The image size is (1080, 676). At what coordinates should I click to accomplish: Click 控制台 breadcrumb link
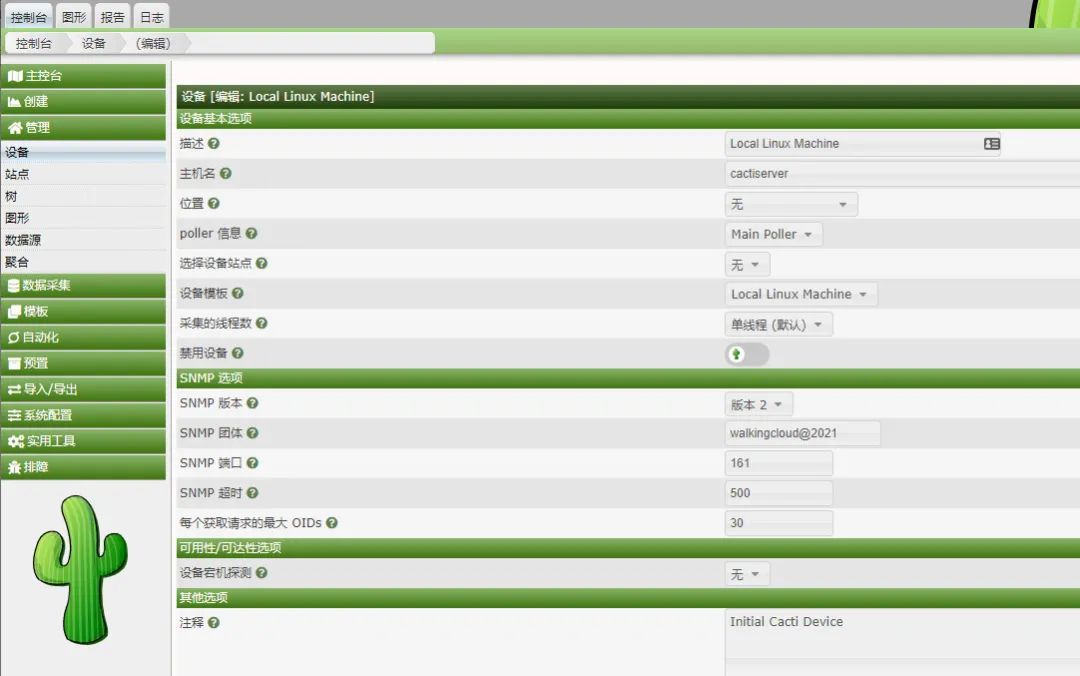34,43
